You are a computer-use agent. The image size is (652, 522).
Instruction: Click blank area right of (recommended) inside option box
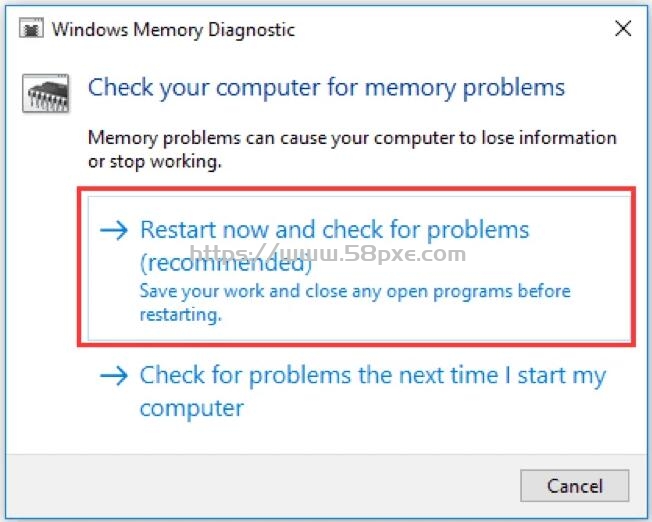[x=470, y=264]
